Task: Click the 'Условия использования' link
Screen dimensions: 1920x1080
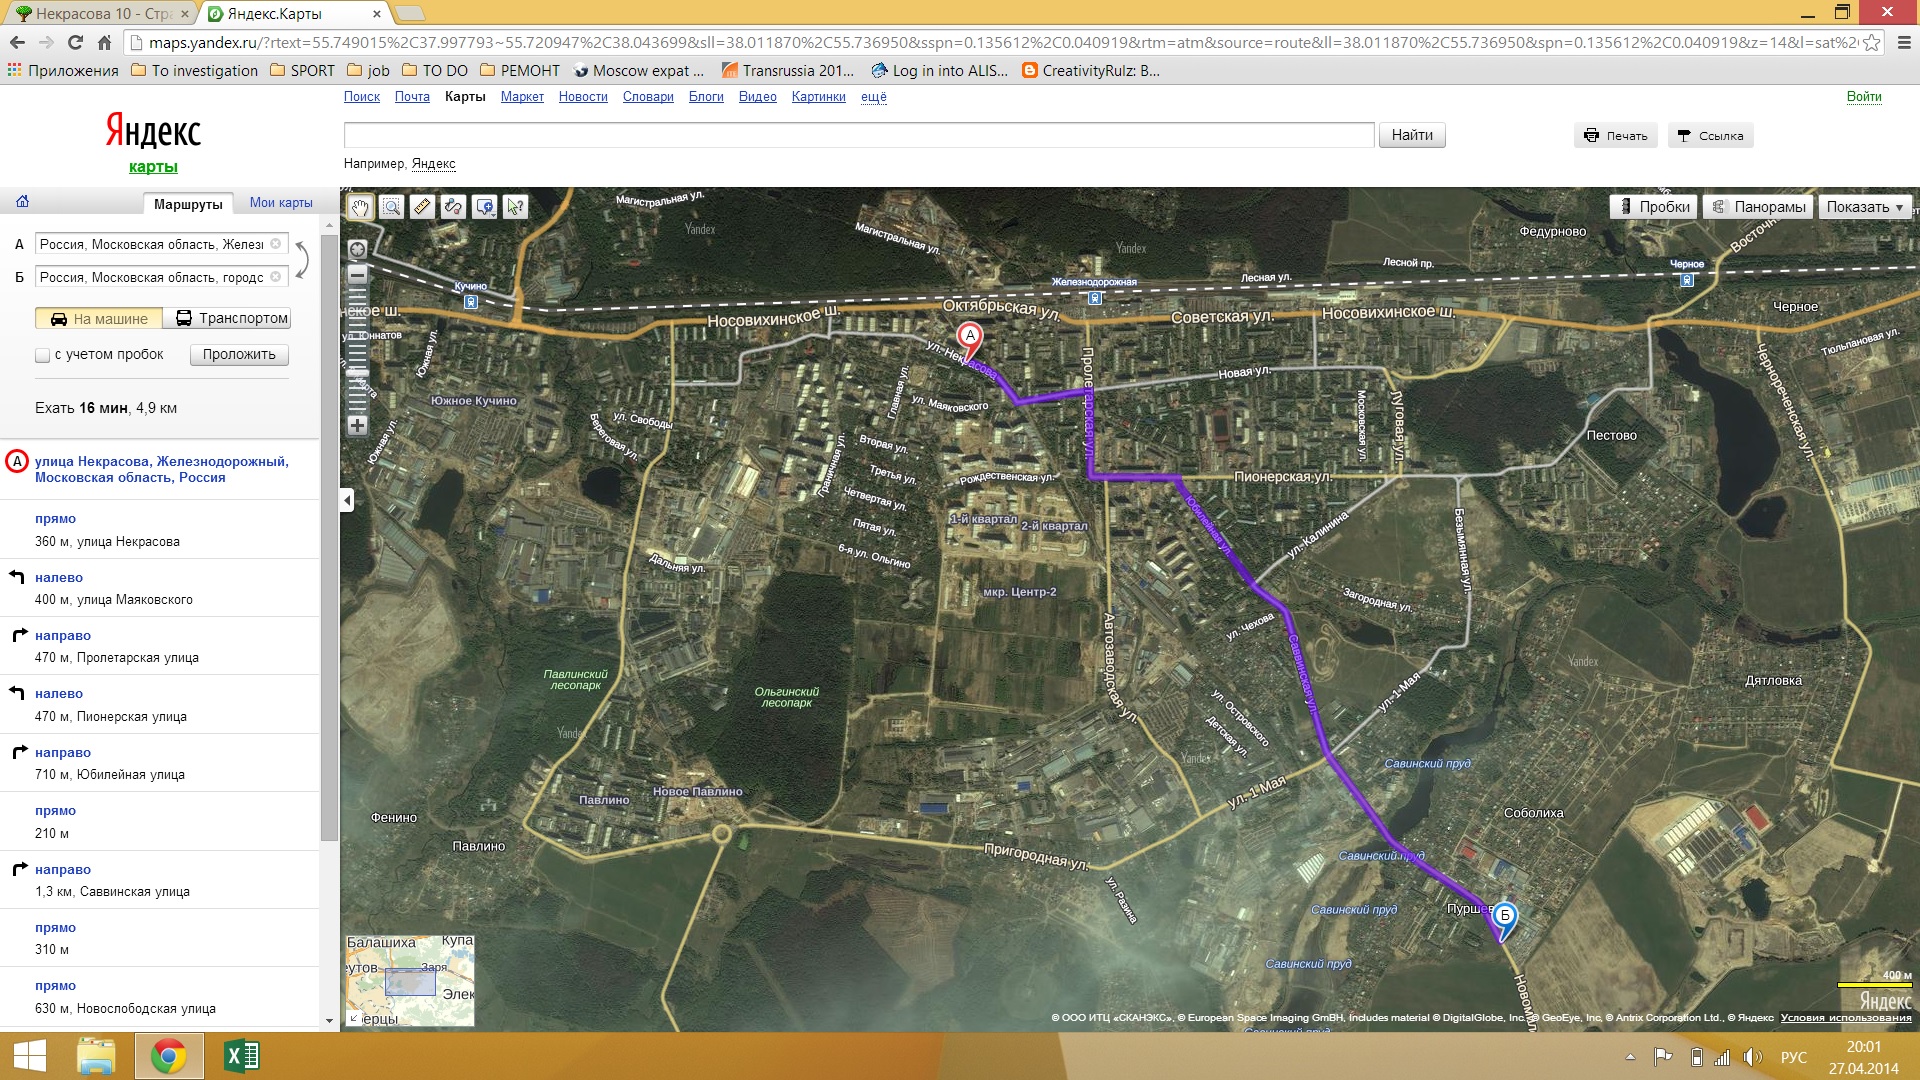Action: 1846,1018
